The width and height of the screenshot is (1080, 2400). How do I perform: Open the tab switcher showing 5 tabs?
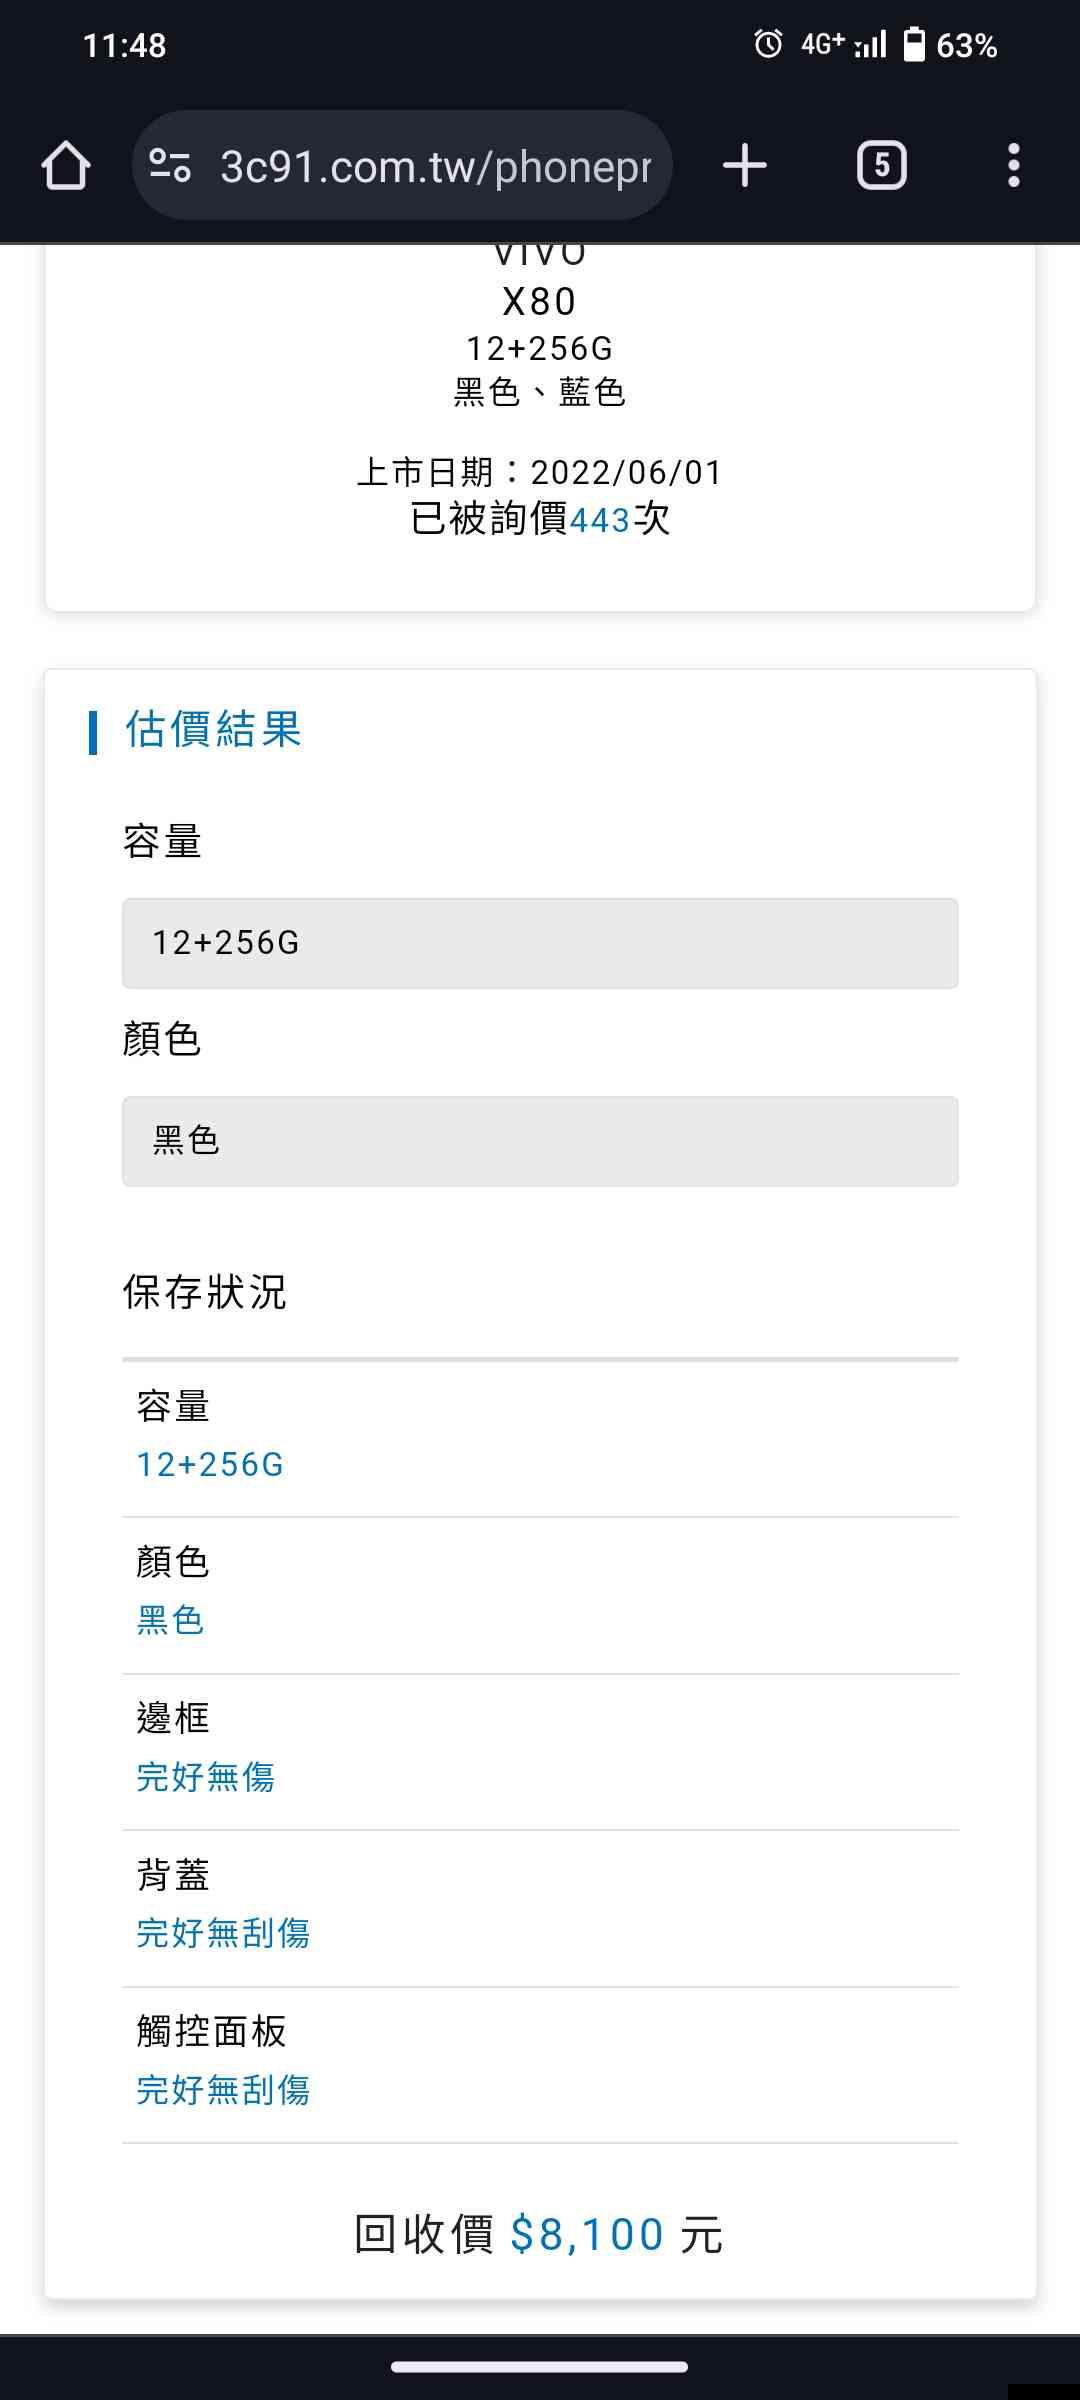point(881,165)
